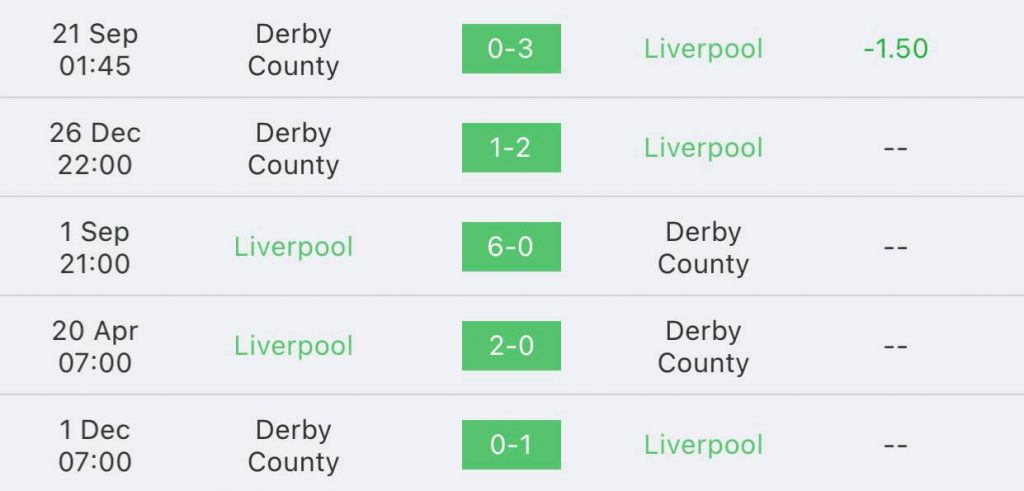Select Liverpool in the 26 Dec match
1024x491 pixels.
click(x=703, y=148)
